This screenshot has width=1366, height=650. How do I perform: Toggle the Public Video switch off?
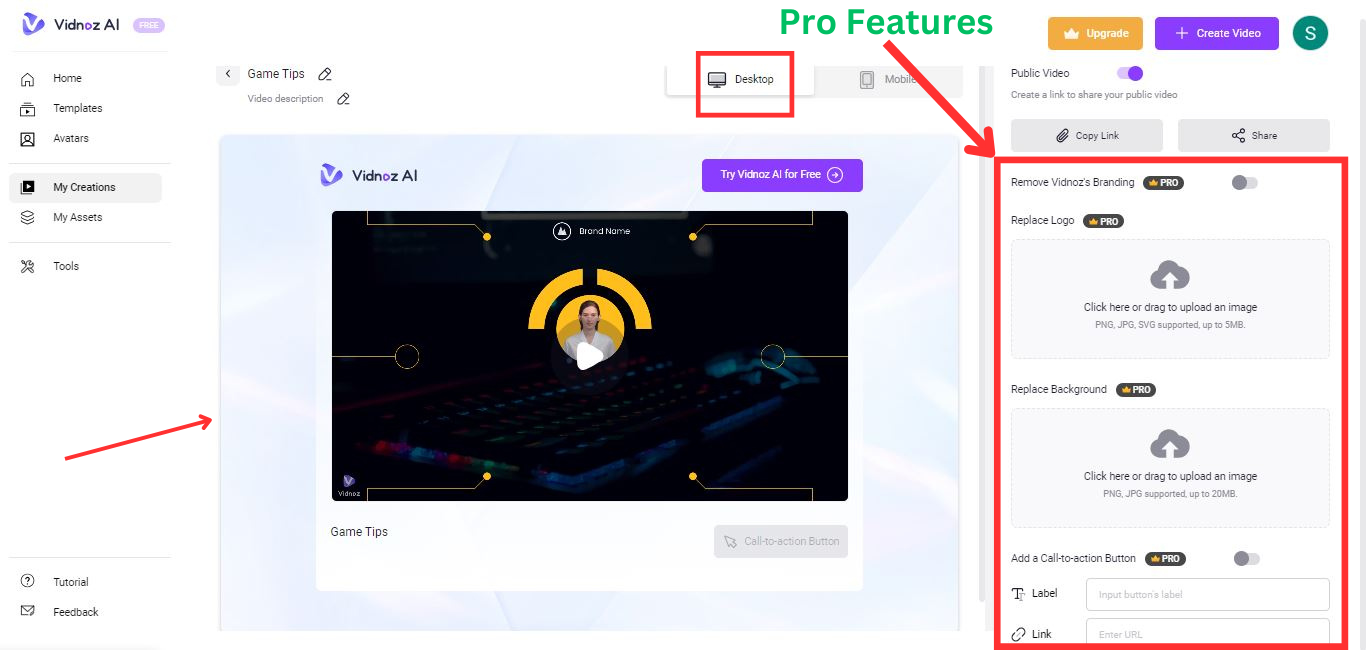point(1130,73)
